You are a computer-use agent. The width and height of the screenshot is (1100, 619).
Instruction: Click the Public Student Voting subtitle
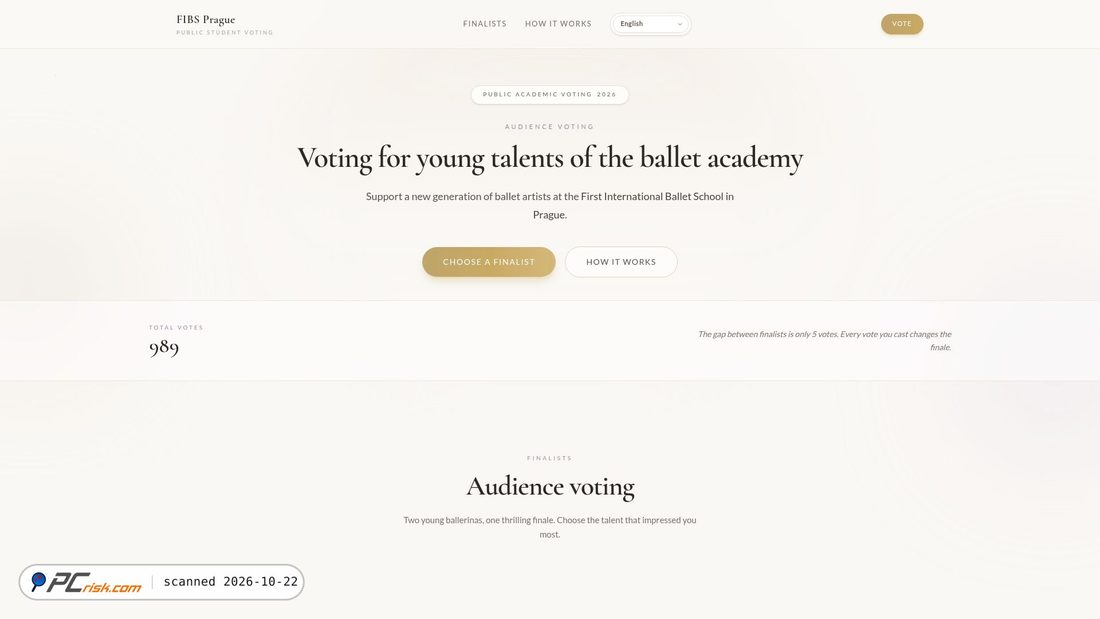tap(224, 32)
